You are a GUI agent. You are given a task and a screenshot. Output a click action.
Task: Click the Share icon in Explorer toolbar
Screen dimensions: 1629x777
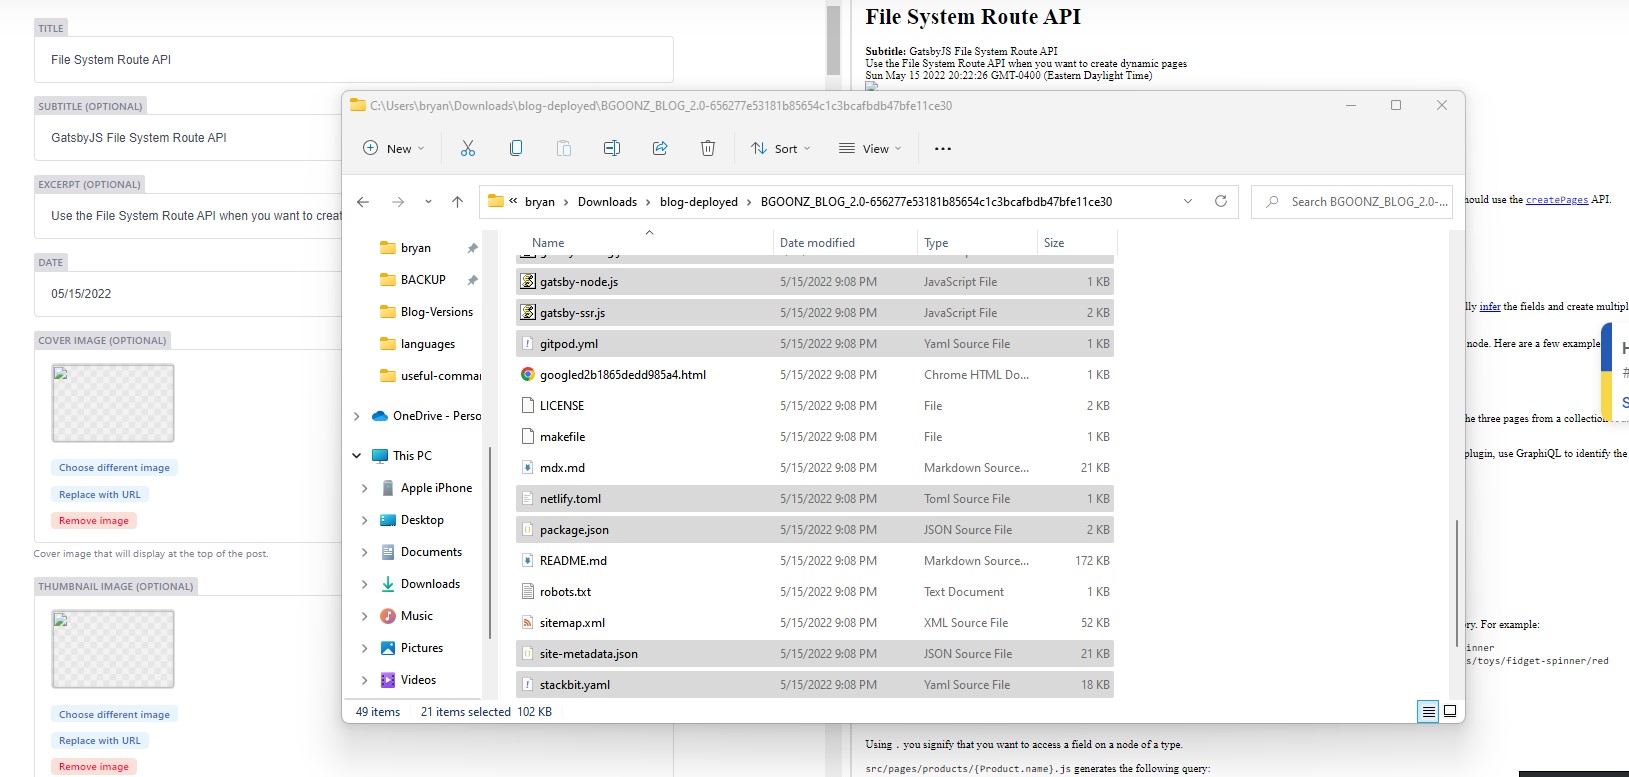(660, 148)
